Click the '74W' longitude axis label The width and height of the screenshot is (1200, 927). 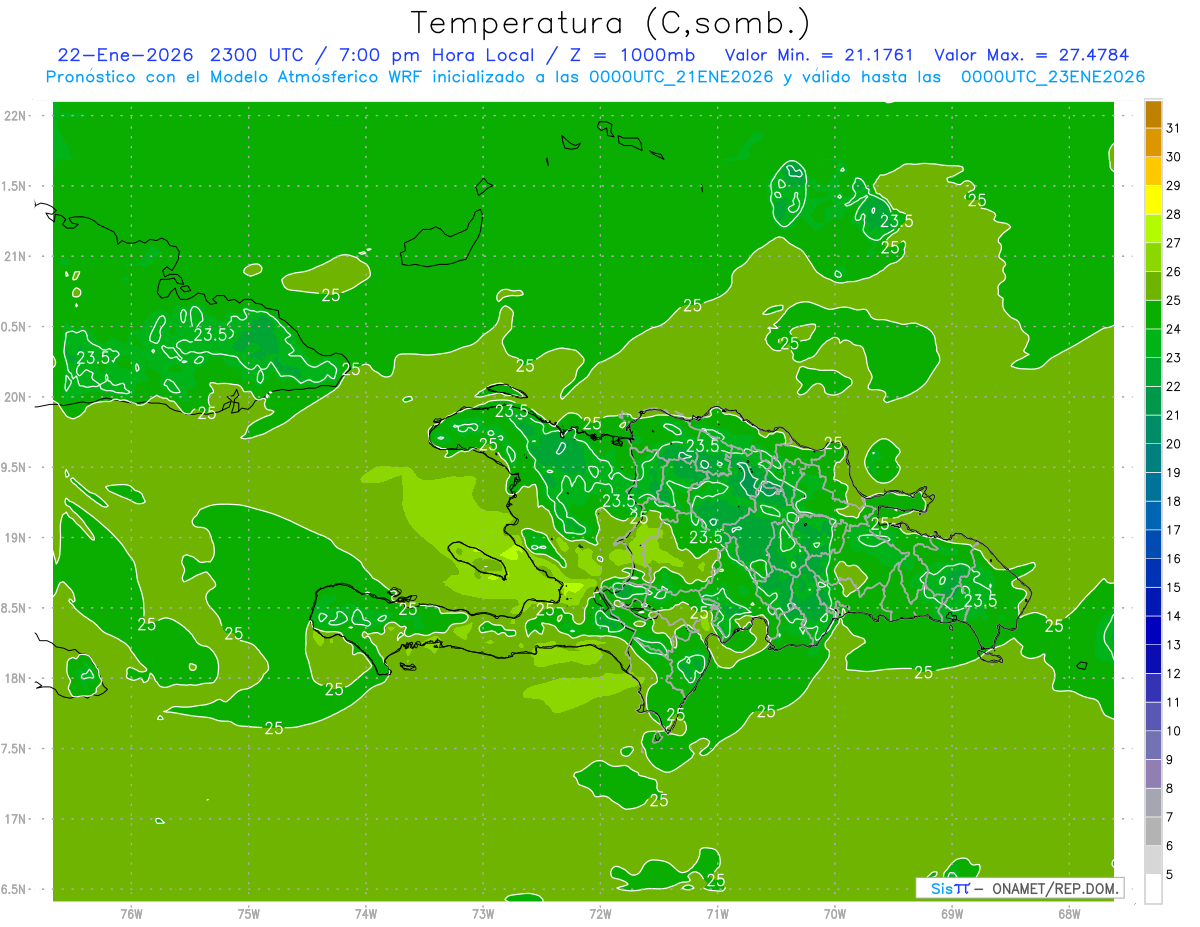pos(366,914)
